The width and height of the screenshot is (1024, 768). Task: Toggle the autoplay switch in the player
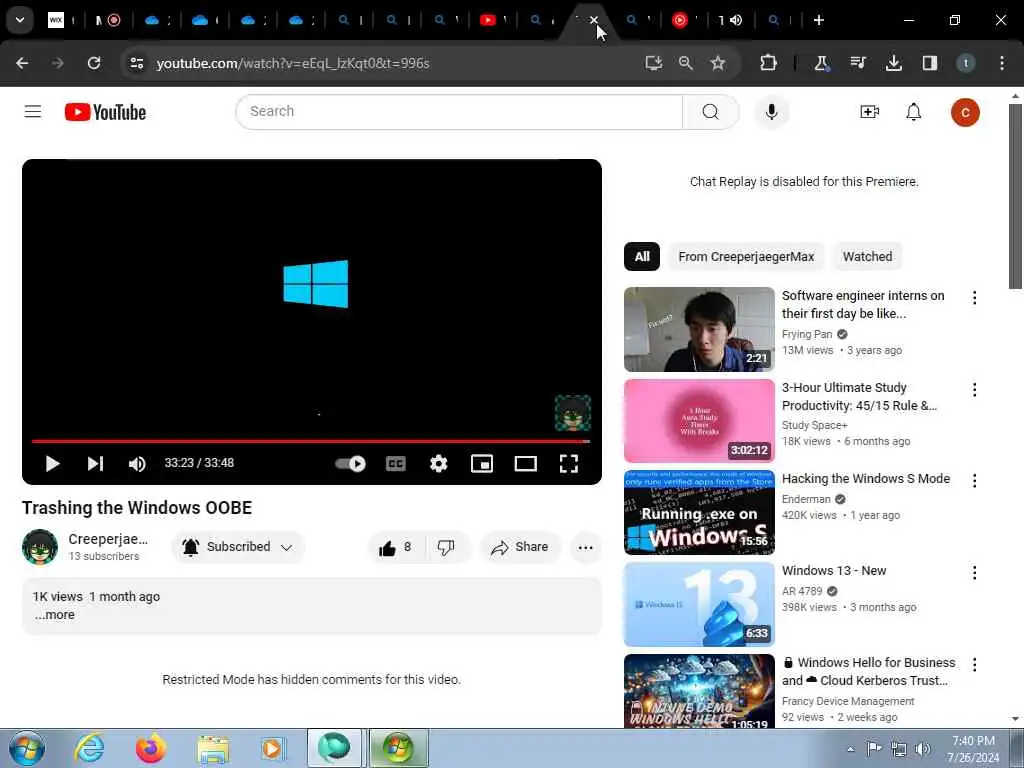coord(350,464)
